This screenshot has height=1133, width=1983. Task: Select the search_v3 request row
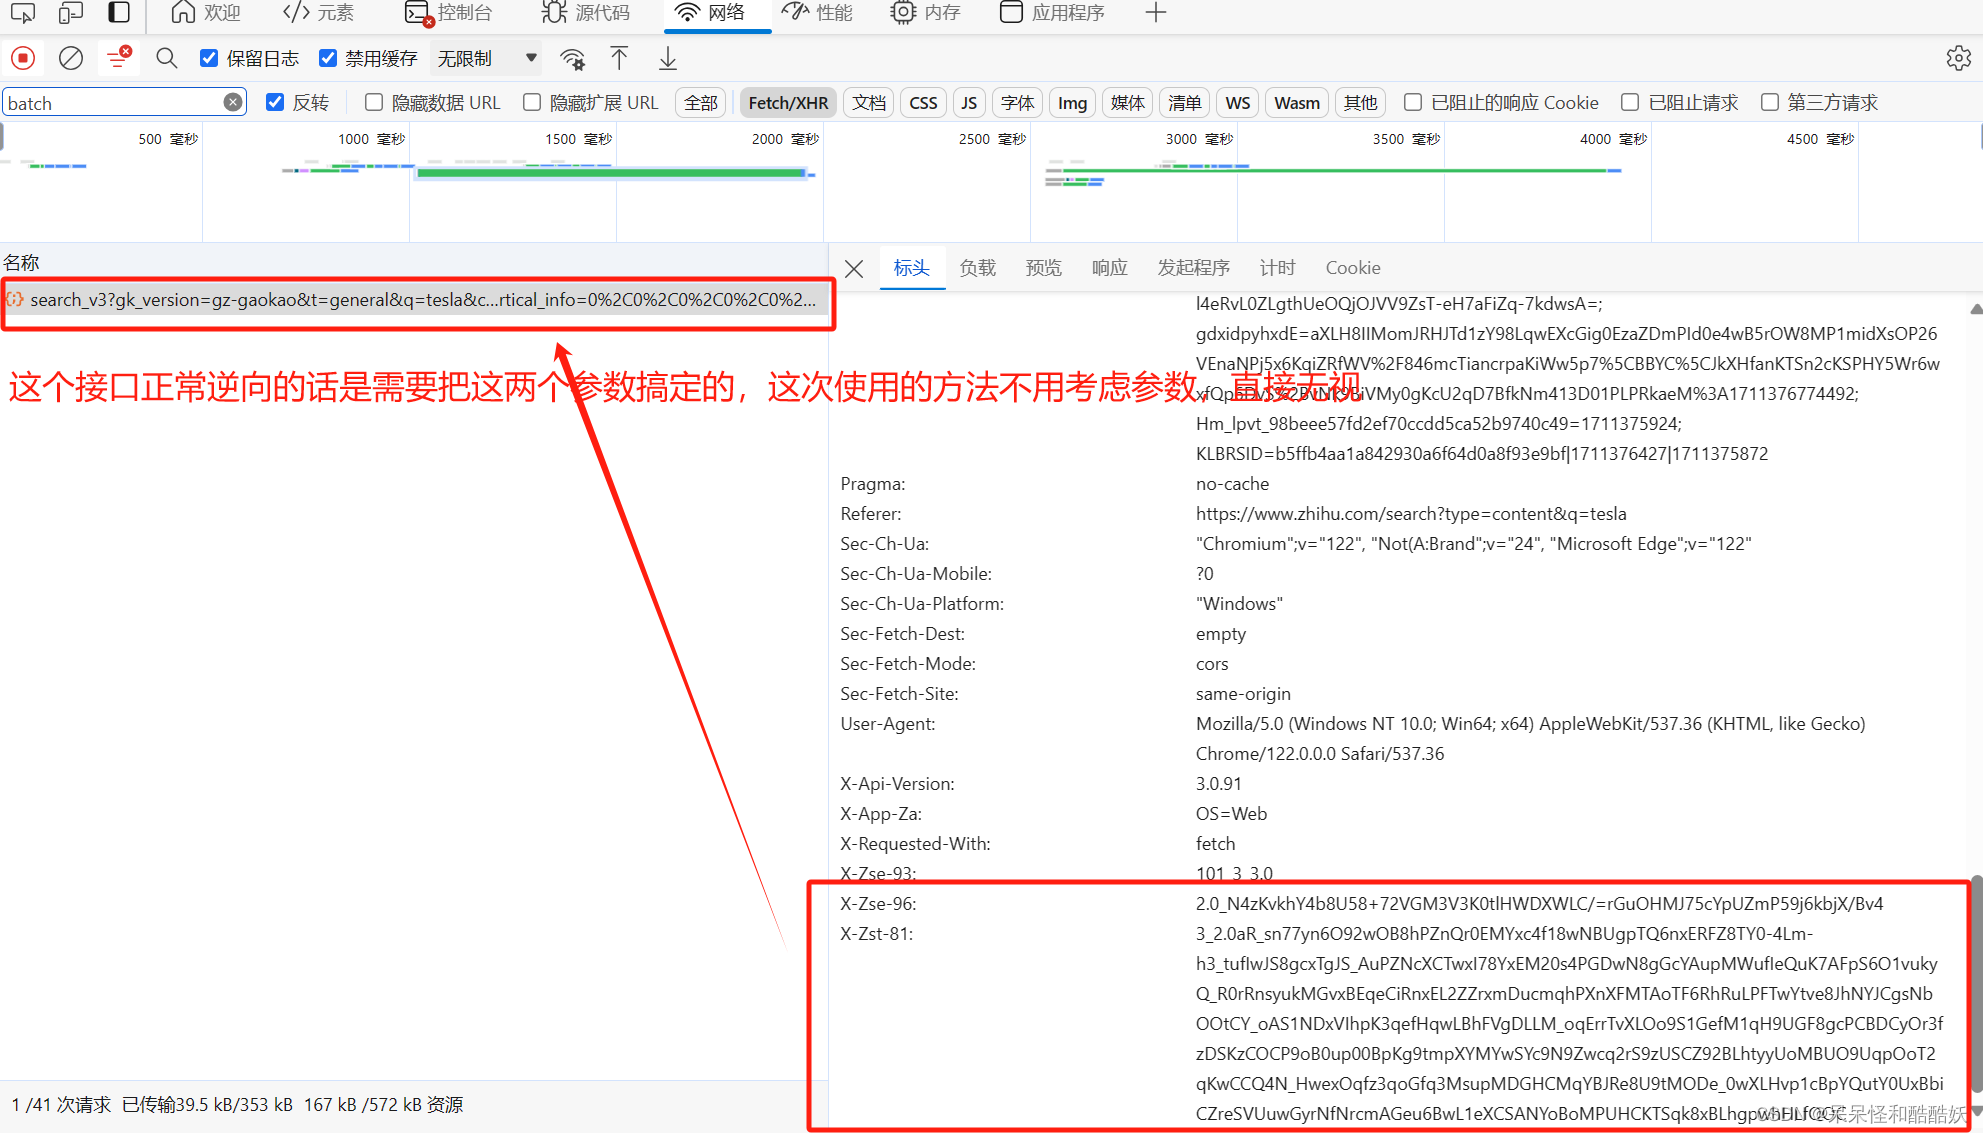tap(415, 300)
